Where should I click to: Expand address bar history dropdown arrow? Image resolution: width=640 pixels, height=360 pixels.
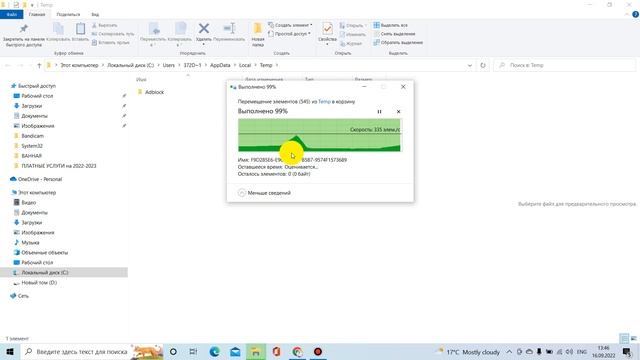[x=470, y=65]
